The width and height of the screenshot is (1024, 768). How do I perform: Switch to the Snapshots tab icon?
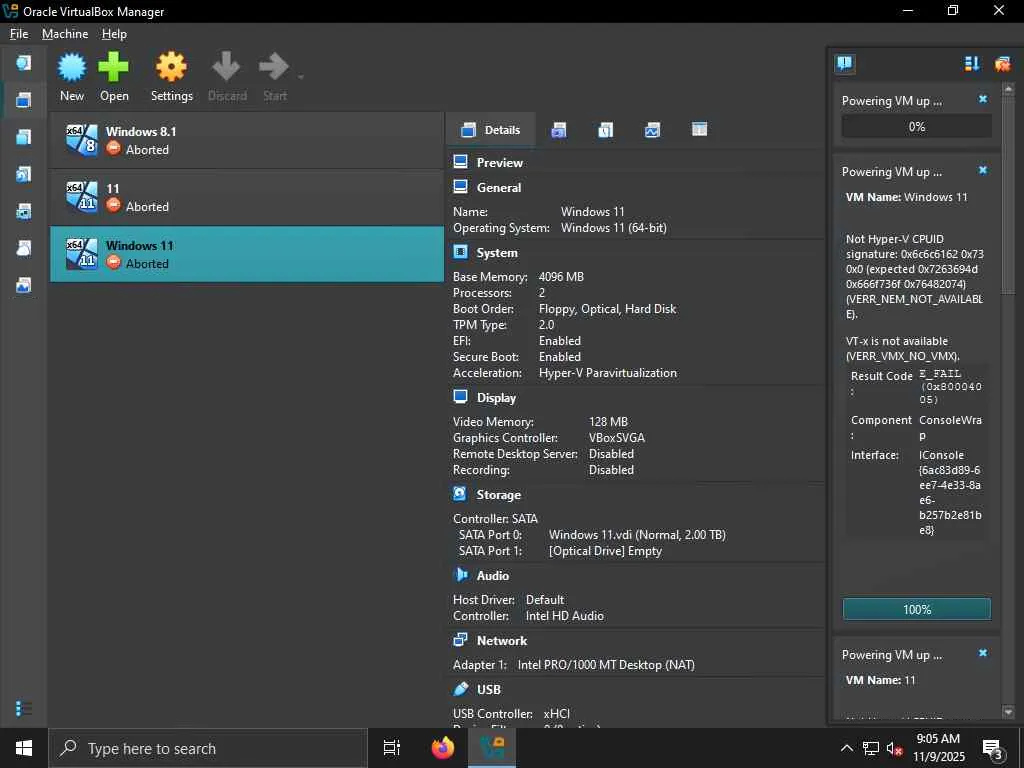559,129
